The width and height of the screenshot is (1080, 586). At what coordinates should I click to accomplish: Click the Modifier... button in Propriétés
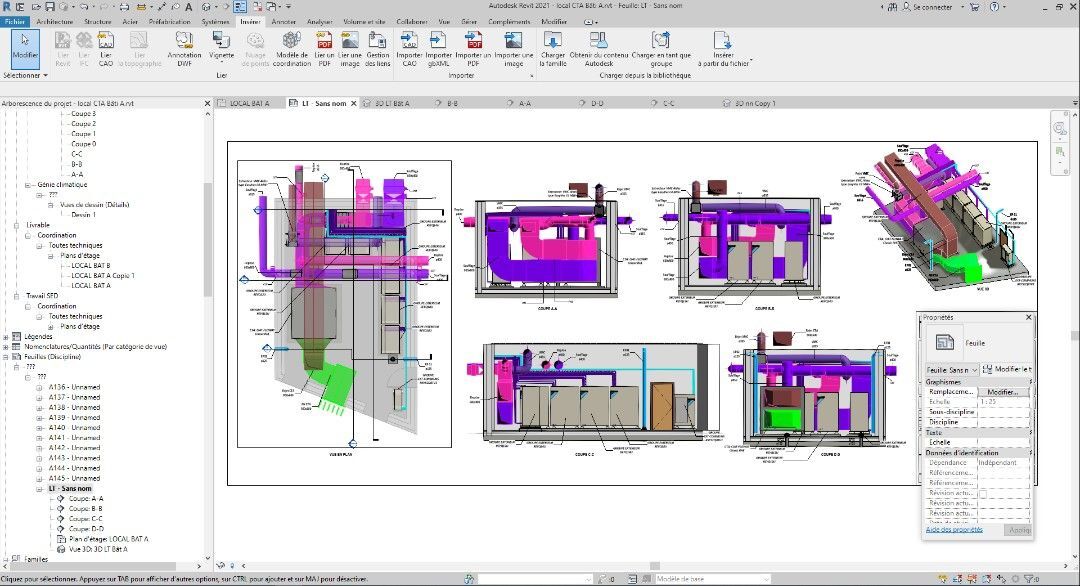click(1001, 392)
